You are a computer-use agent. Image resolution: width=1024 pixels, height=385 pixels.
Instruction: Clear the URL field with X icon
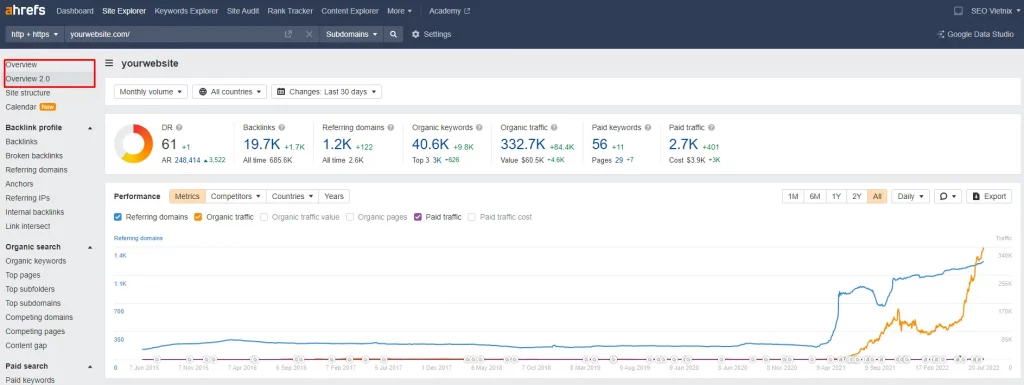coord(309,34)
